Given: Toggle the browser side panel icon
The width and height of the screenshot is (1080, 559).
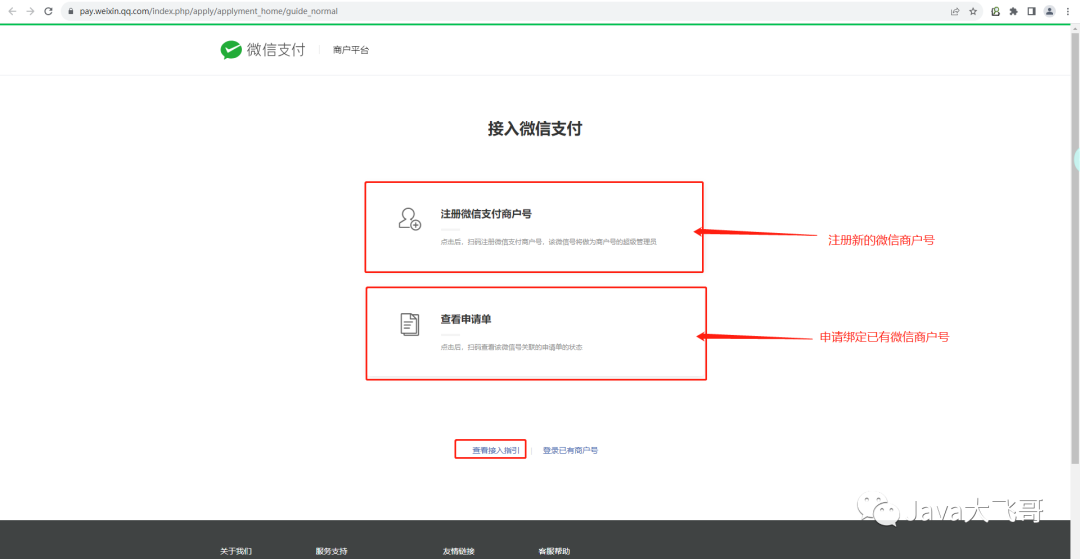Looking at the screenshot, I should tap(1031, 11).
